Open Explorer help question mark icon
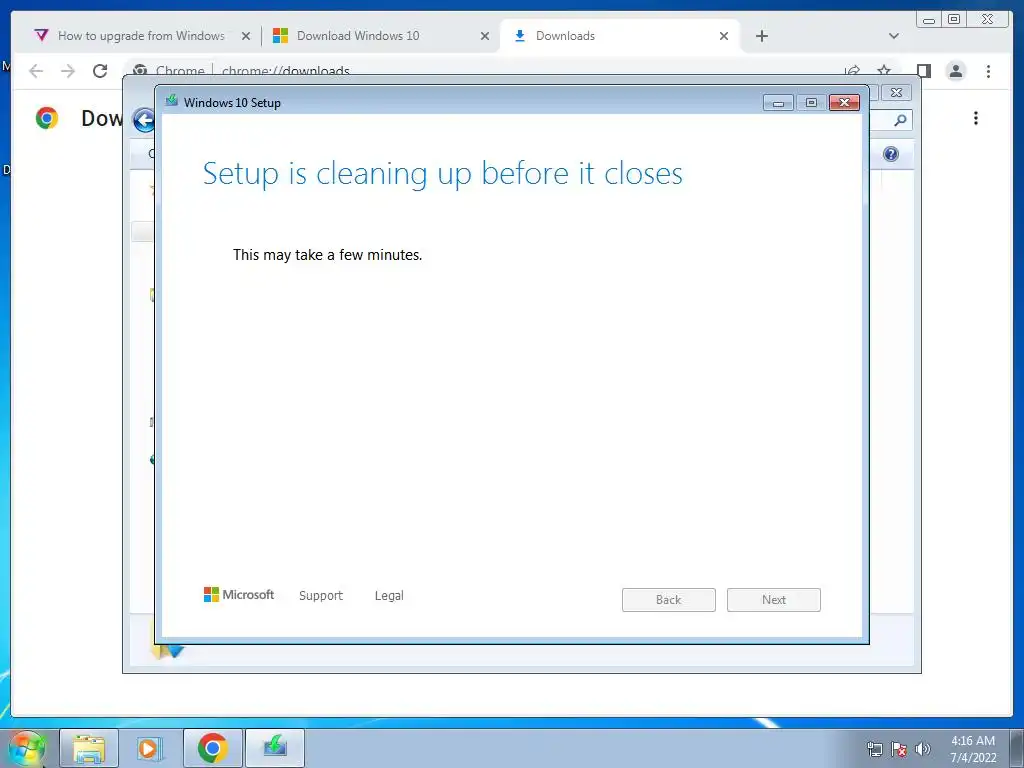 [x=891, y=154]
